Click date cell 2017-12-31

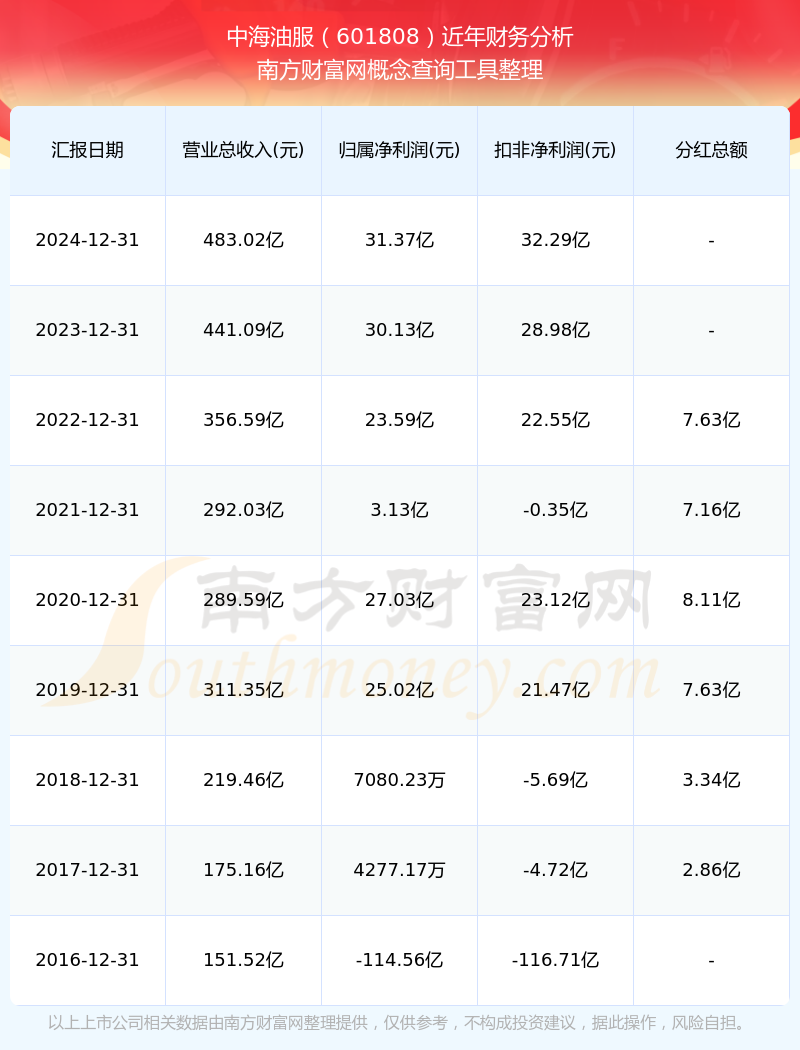point(88,870)
